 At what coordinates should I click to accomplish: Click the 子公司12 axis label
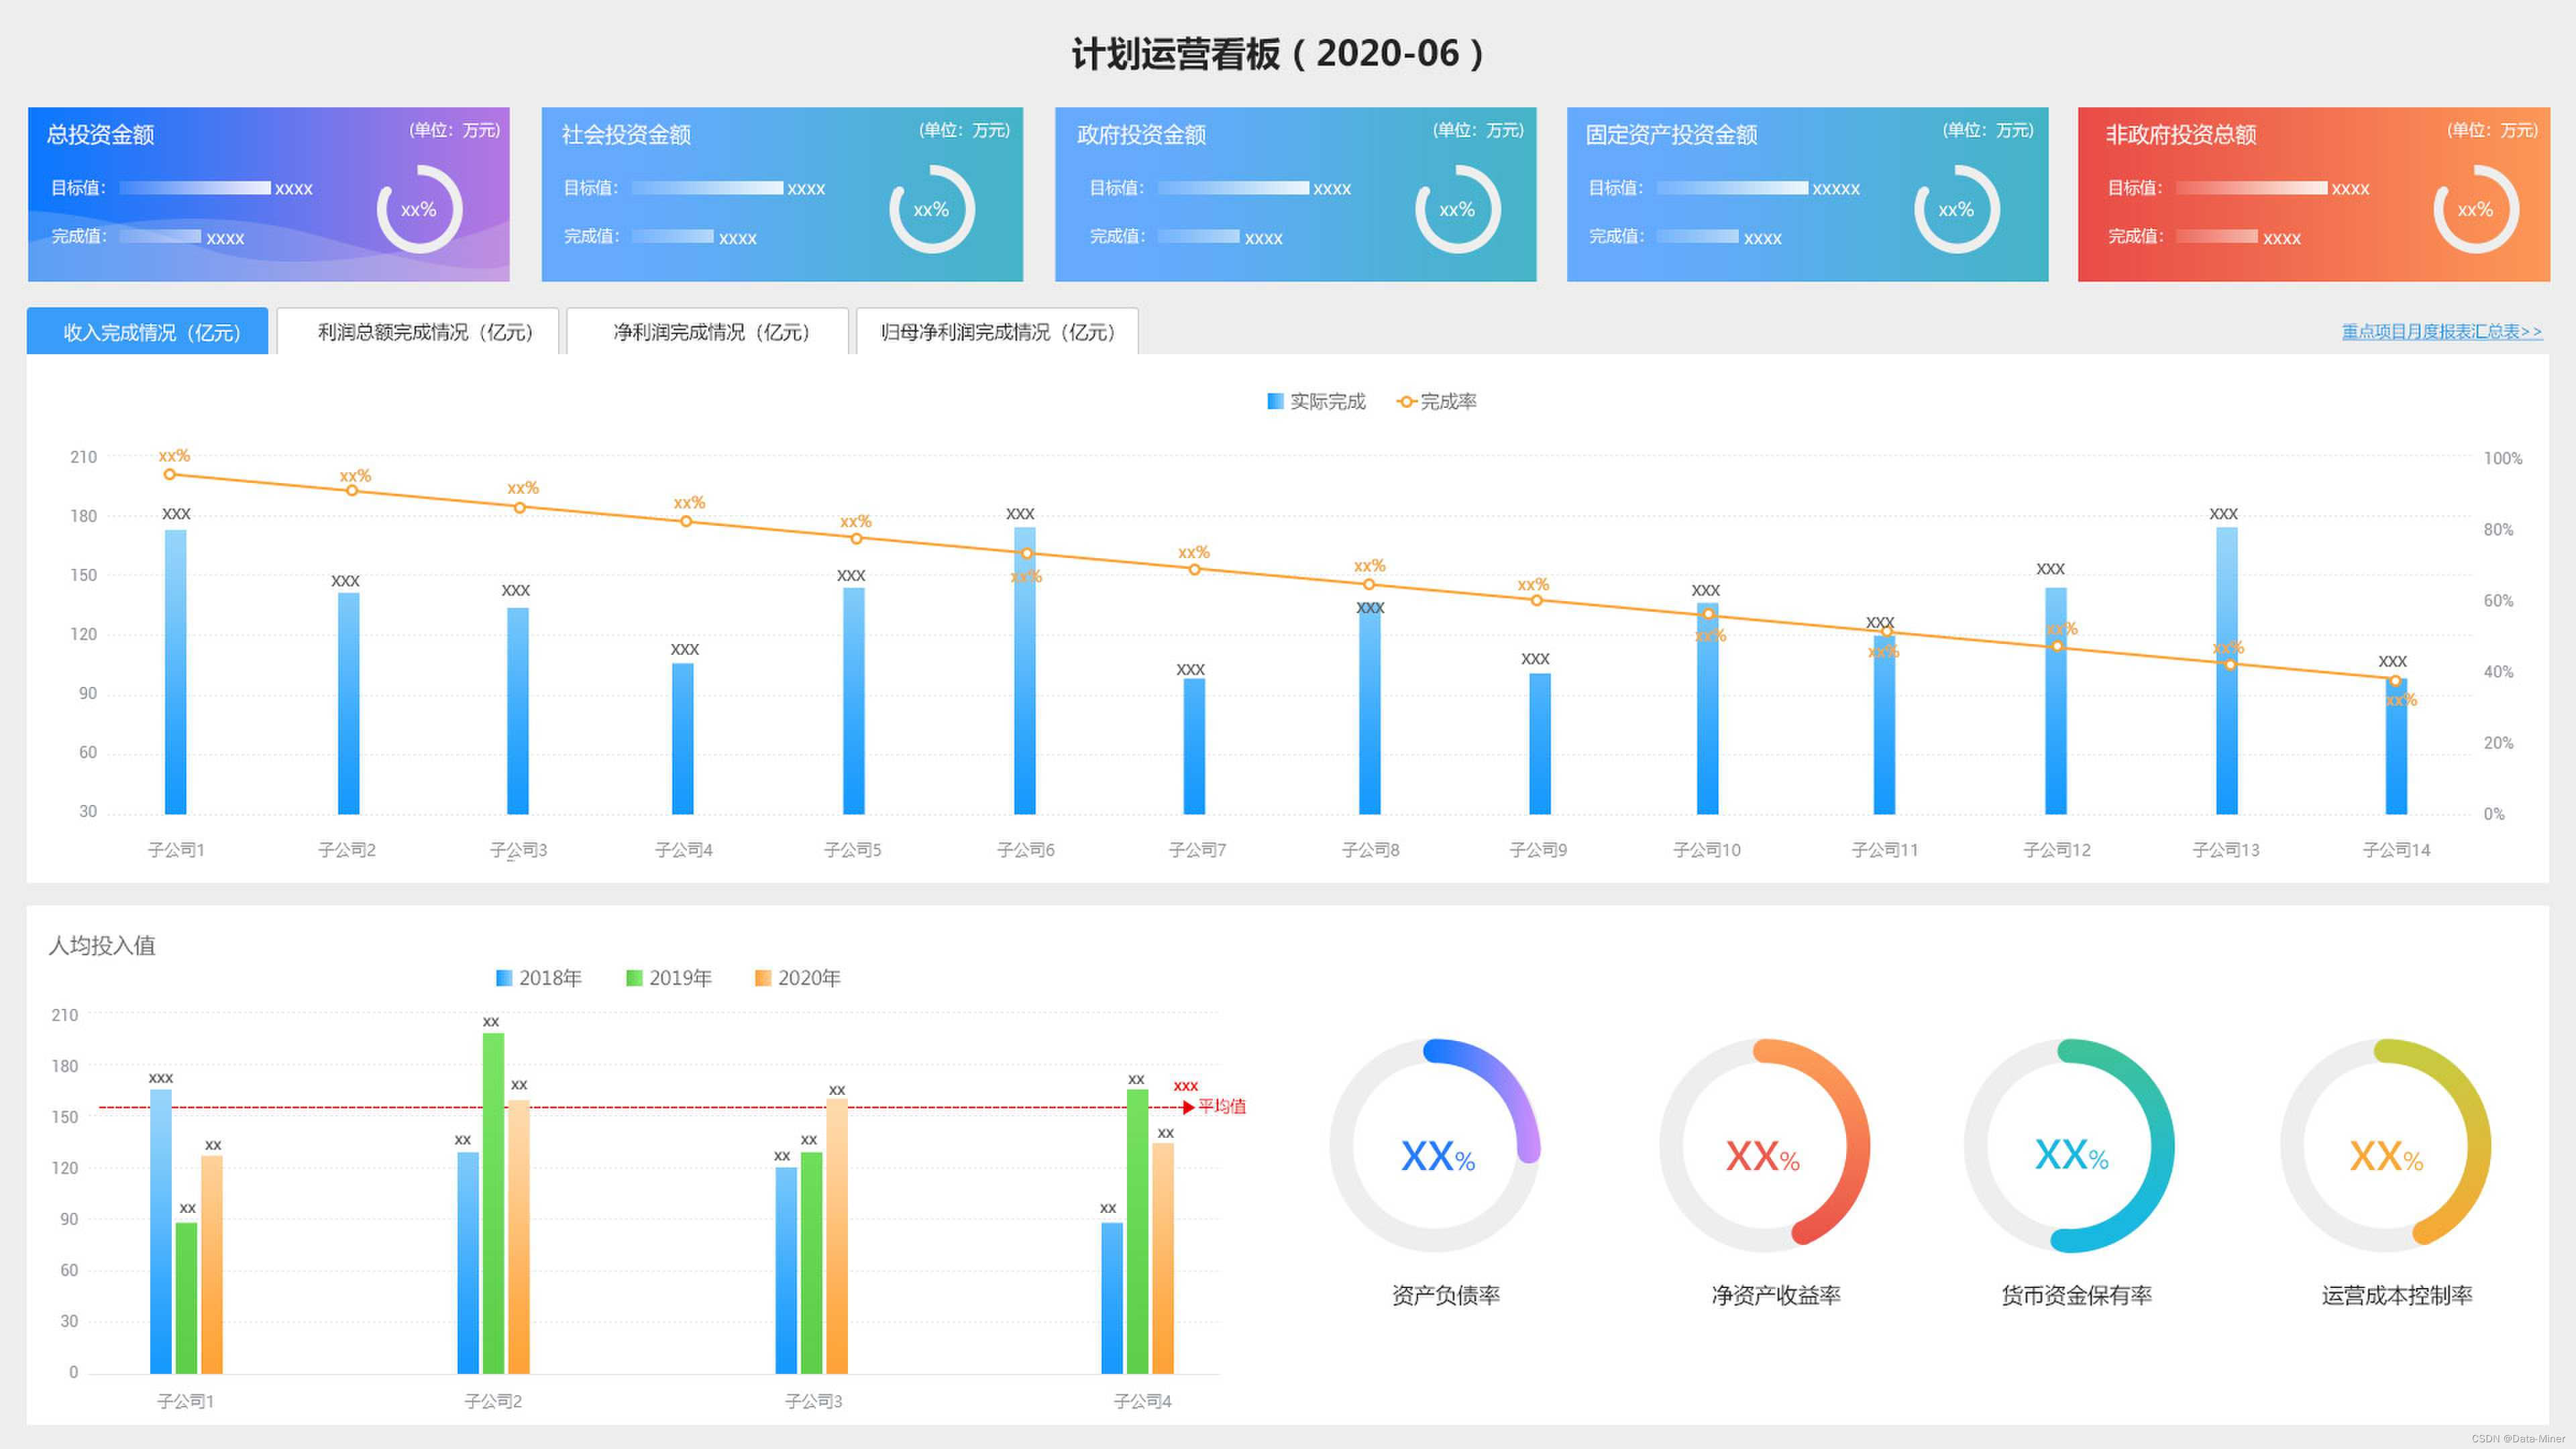click(x=2057, y=850)
